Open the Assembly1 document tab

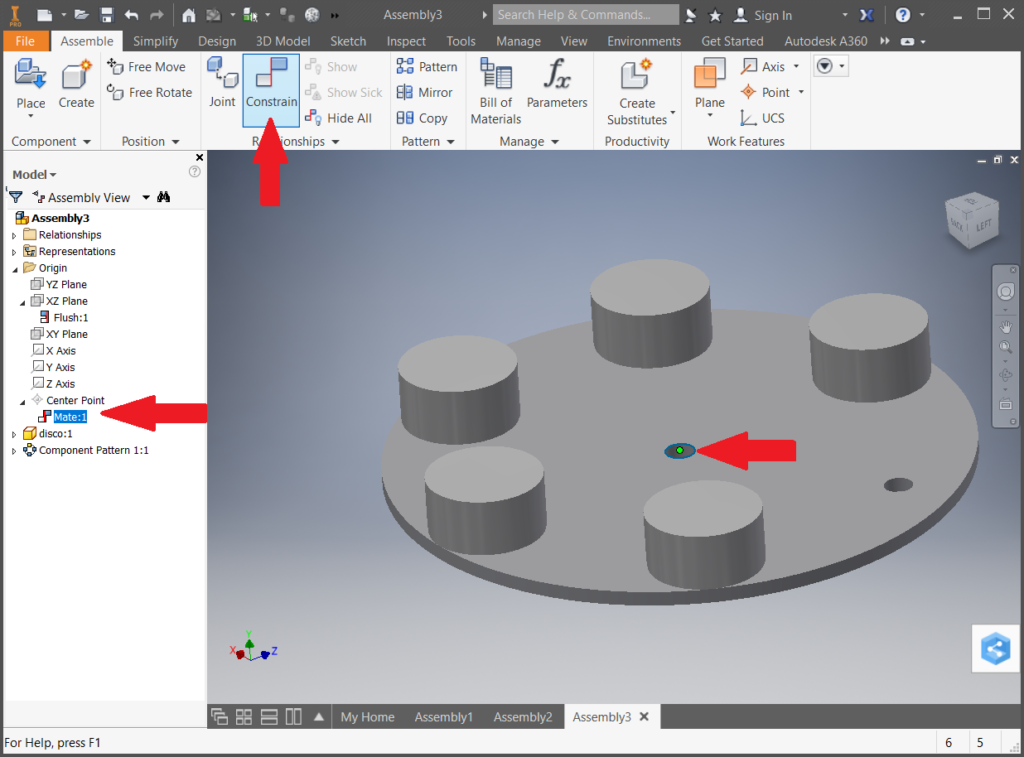[443, 717]
